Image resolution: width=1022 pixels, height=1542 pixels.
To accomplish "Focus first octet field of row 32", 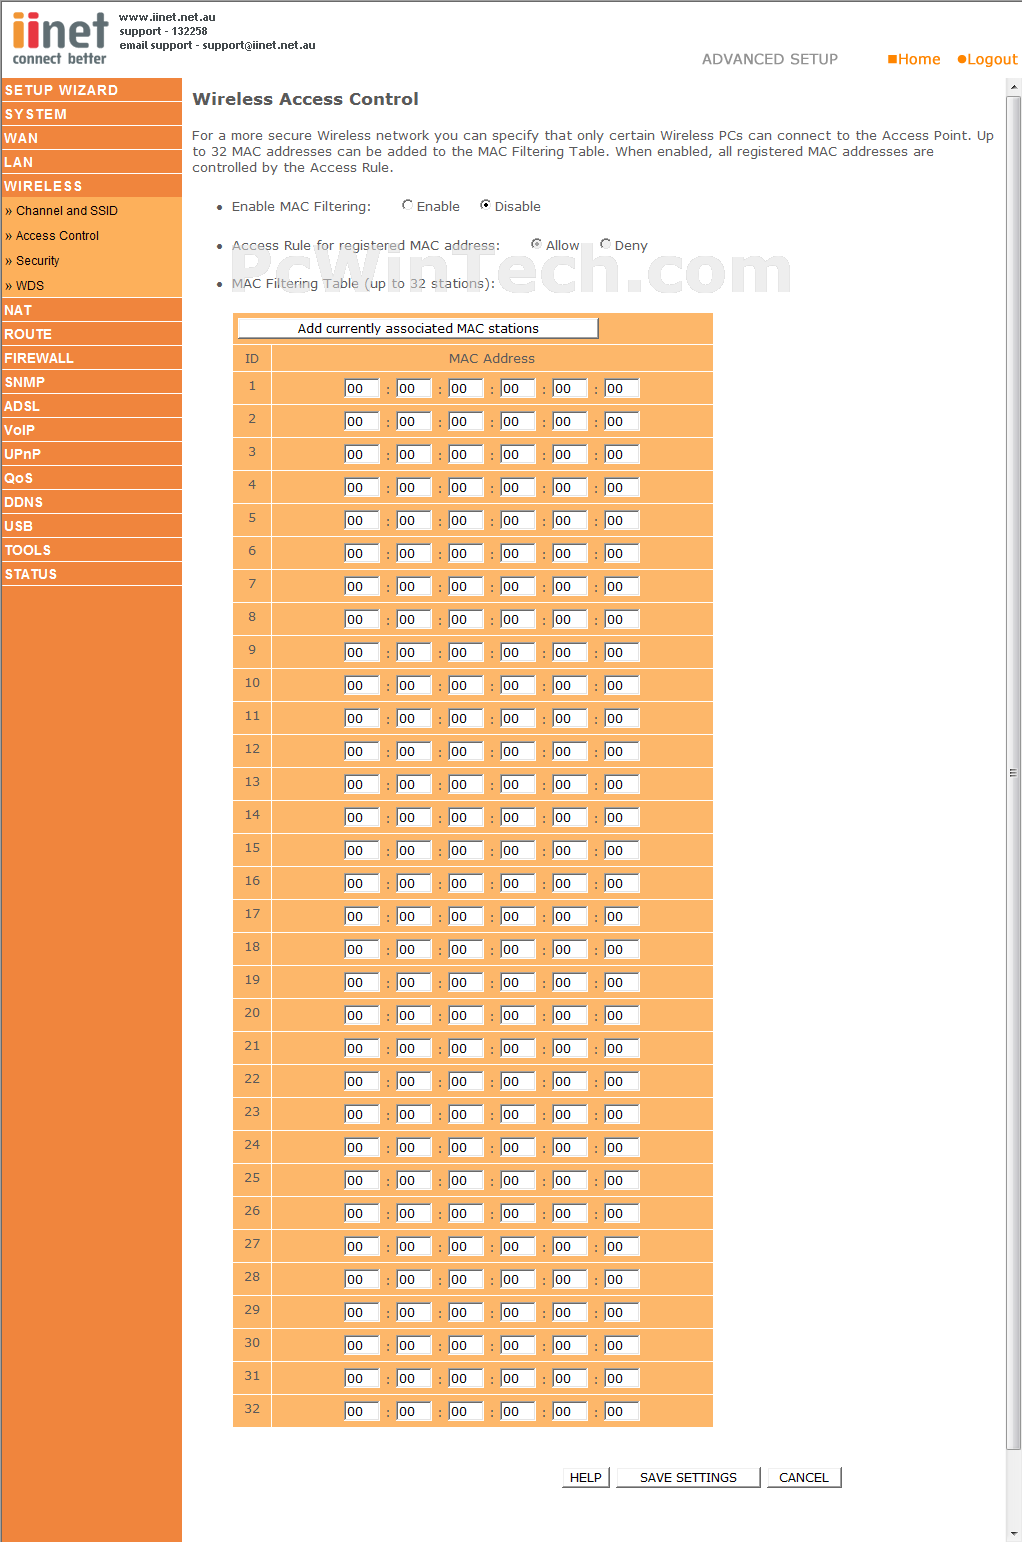I will pos(362,1411).
